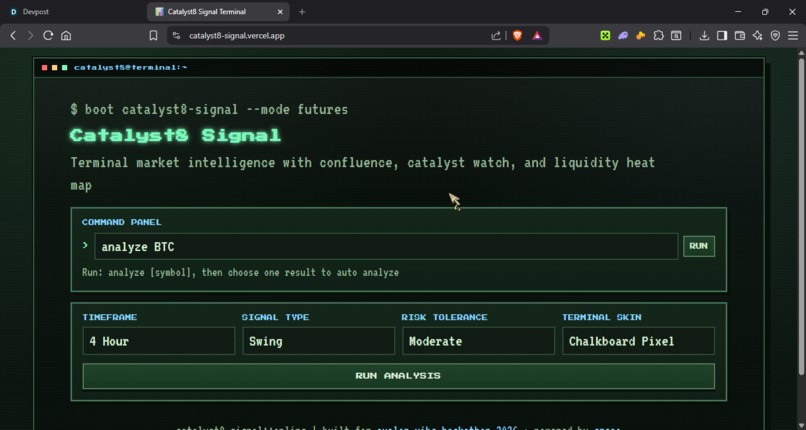Click the COMMAND PANEL label
The width and height of the screenshot is (806, 430).
122,222
